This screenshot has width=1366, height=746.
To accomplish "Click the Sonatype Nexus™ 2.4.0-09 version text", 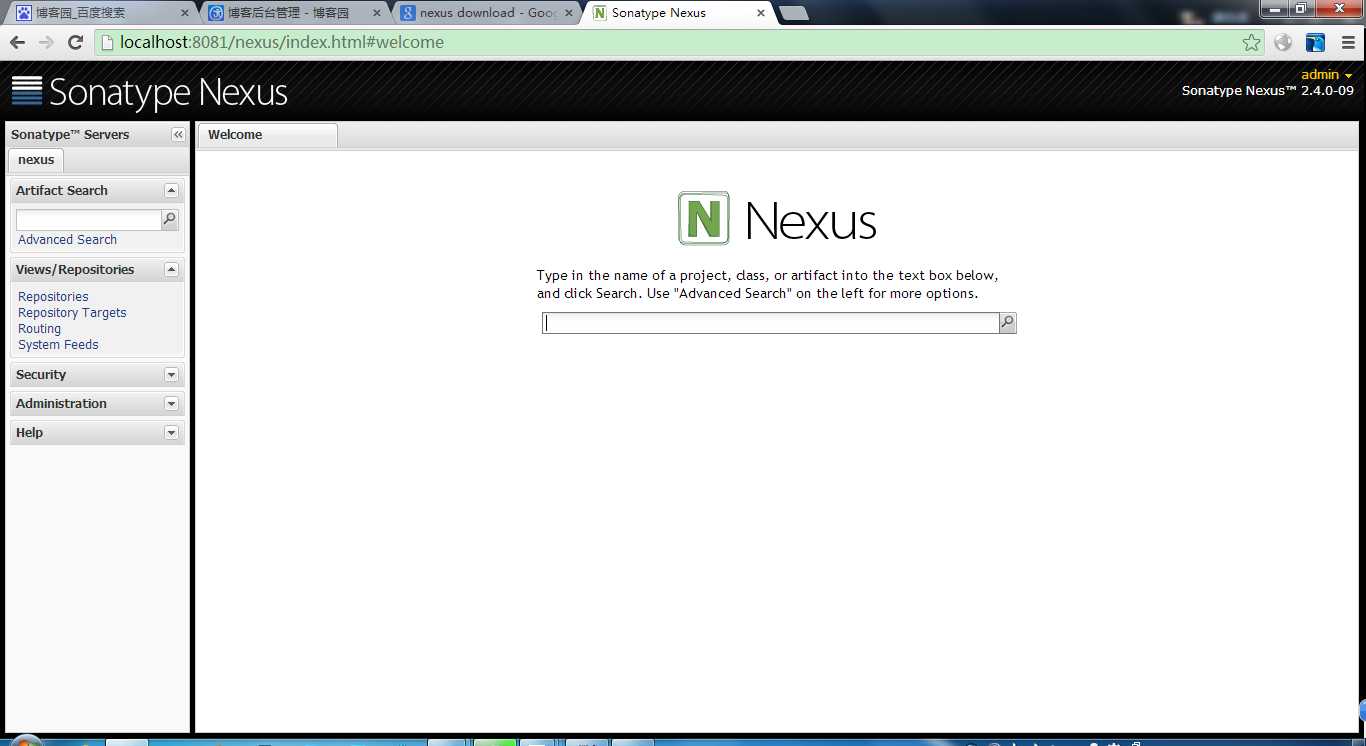I will (1267, 91).
